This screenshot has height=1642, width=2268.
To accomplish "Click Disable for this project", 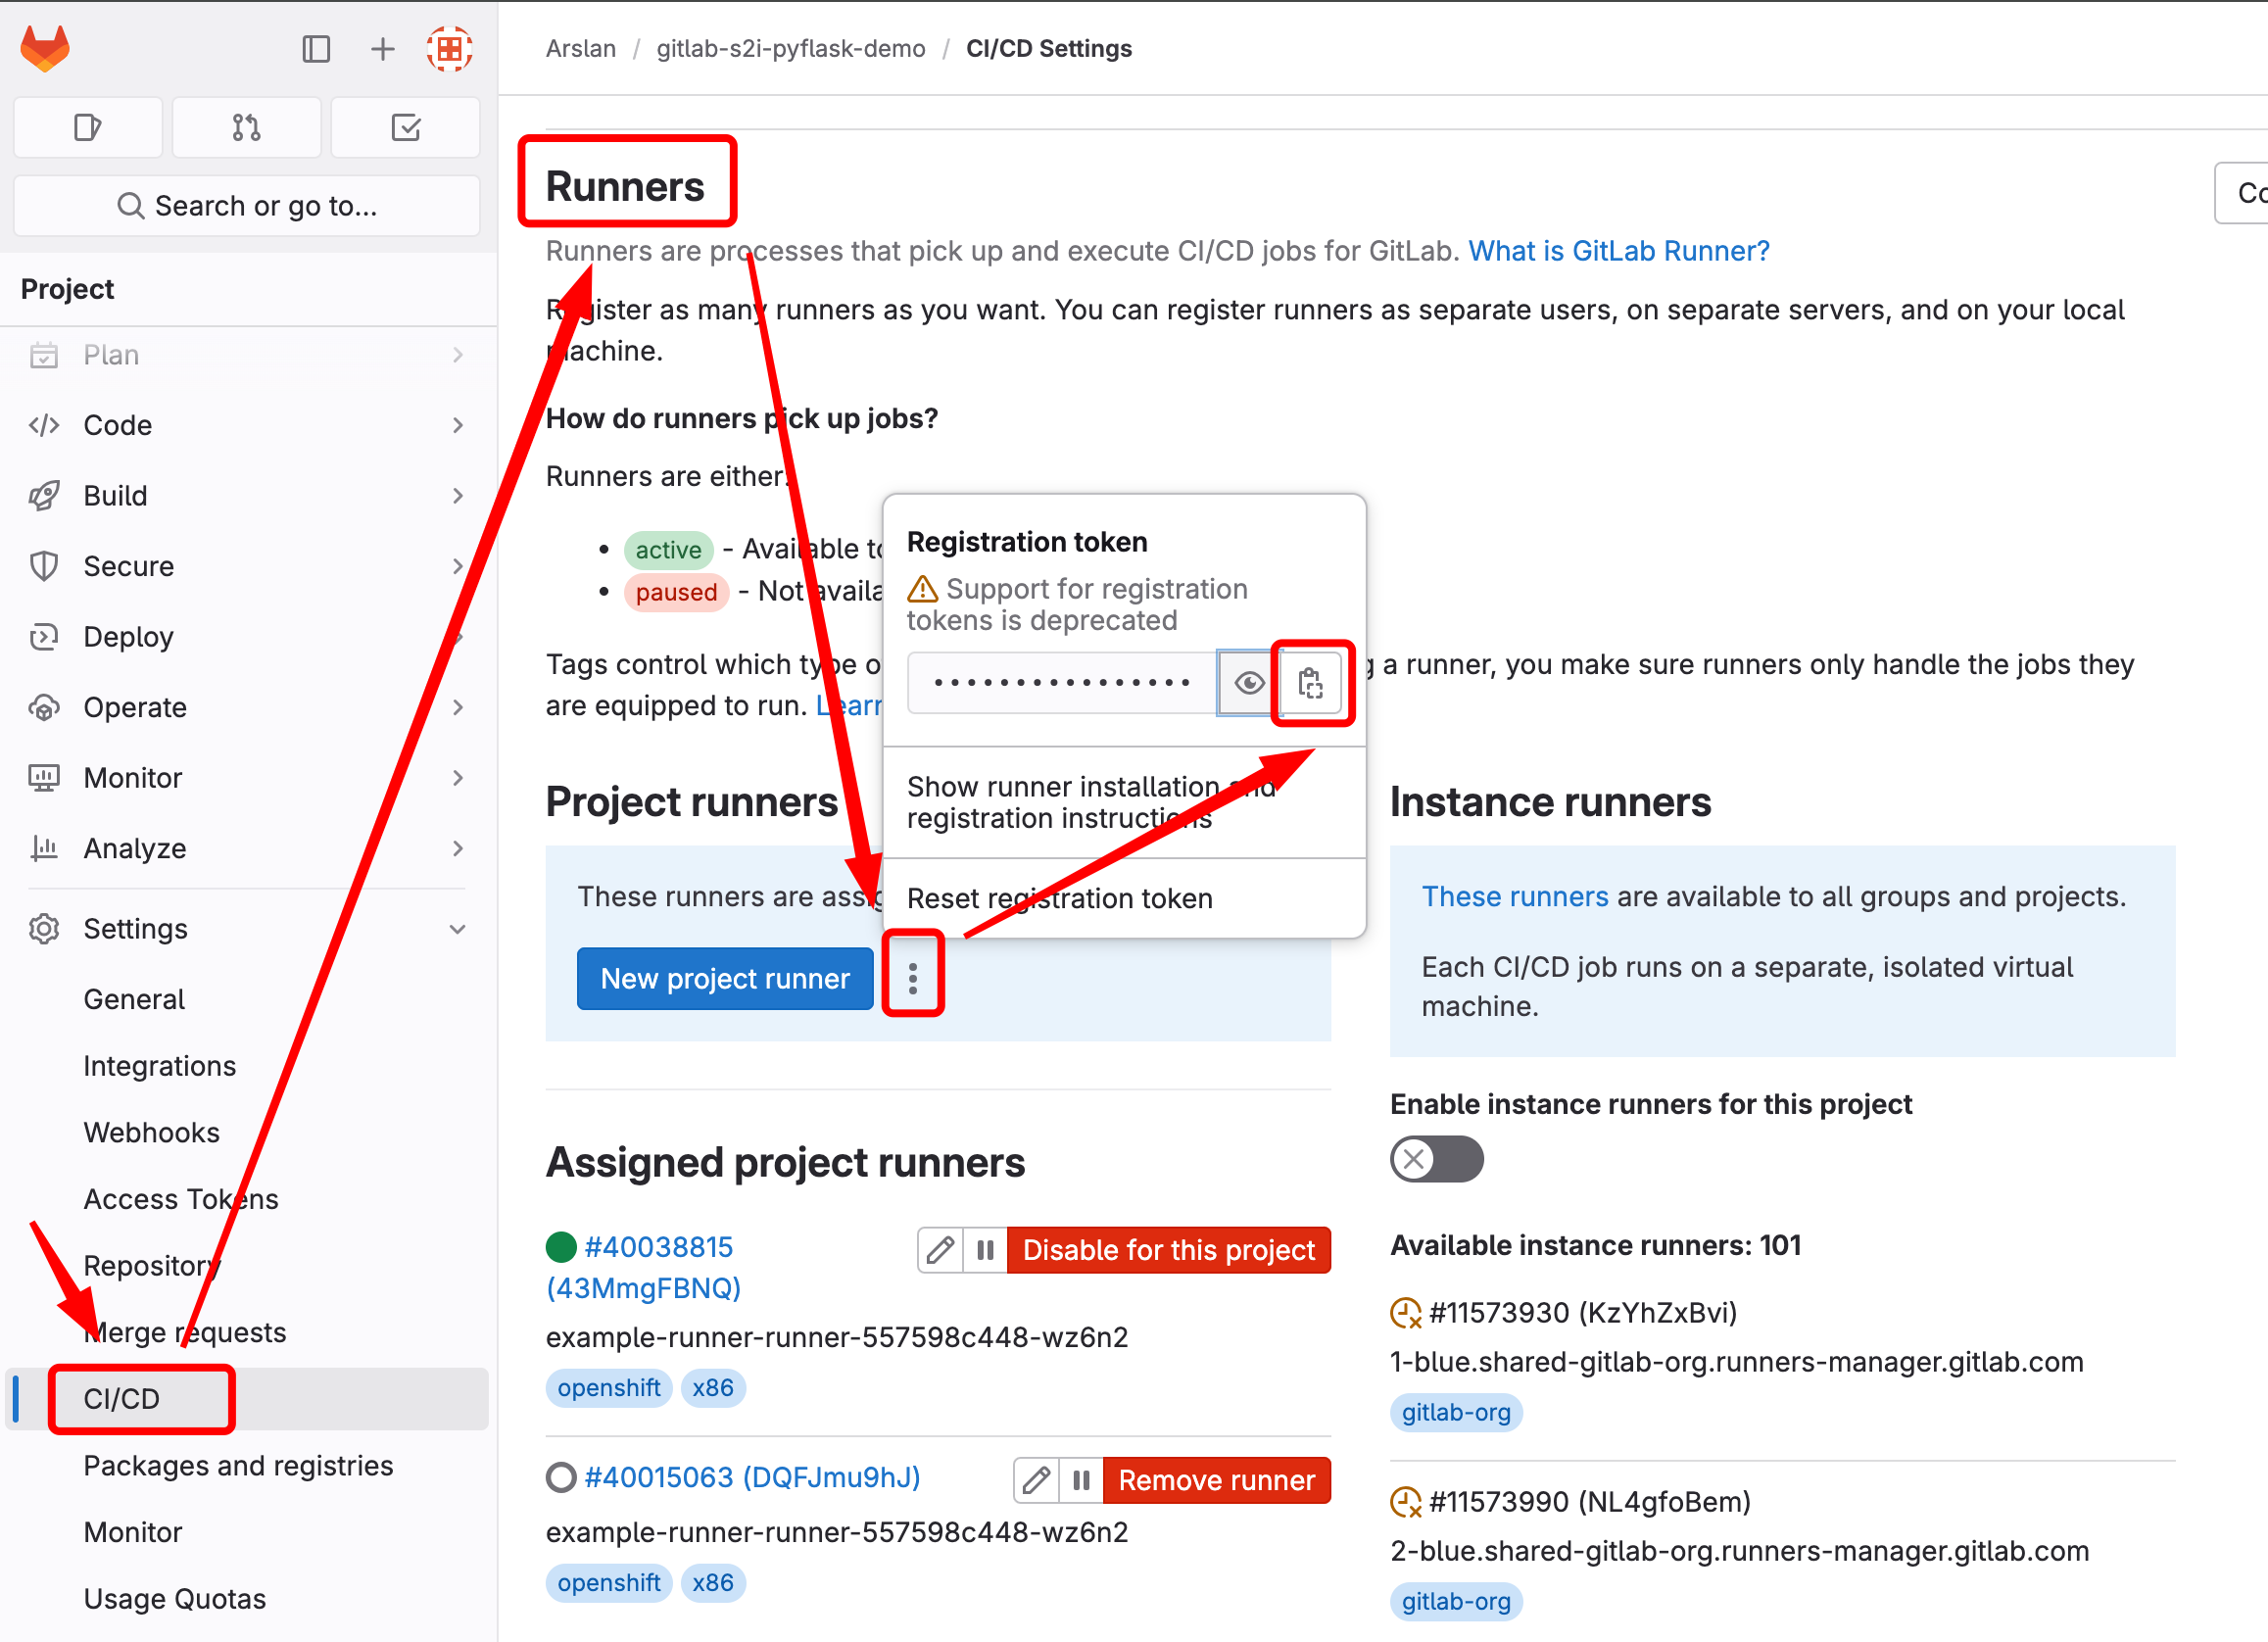I will coord(1169,1250).
